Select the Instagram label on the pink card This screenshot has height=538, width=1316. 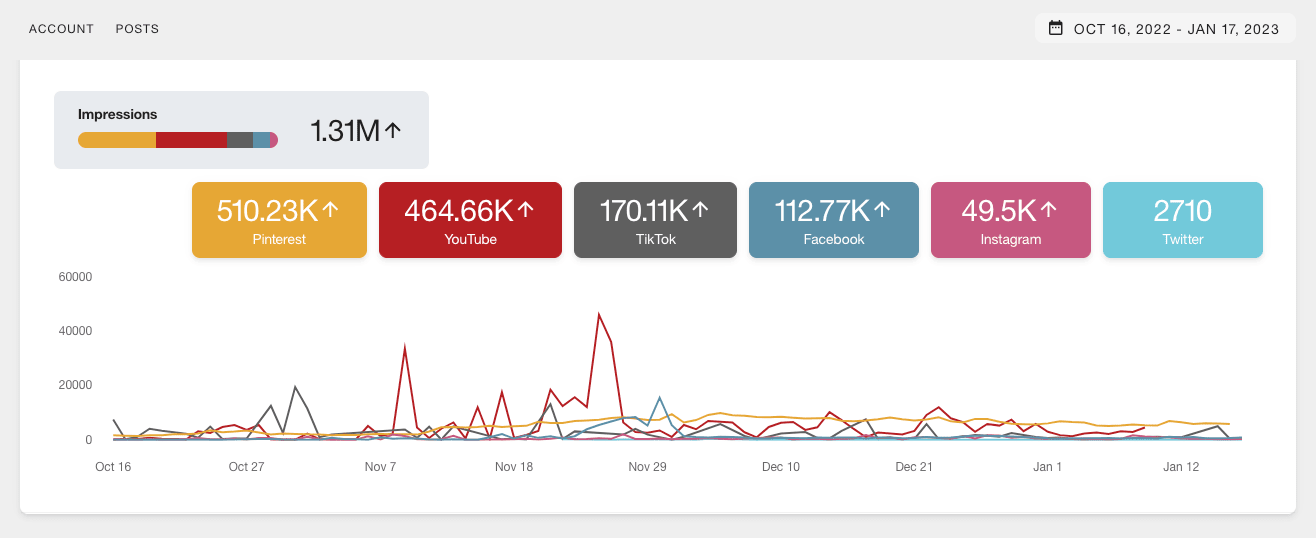tap(1010, 240)
